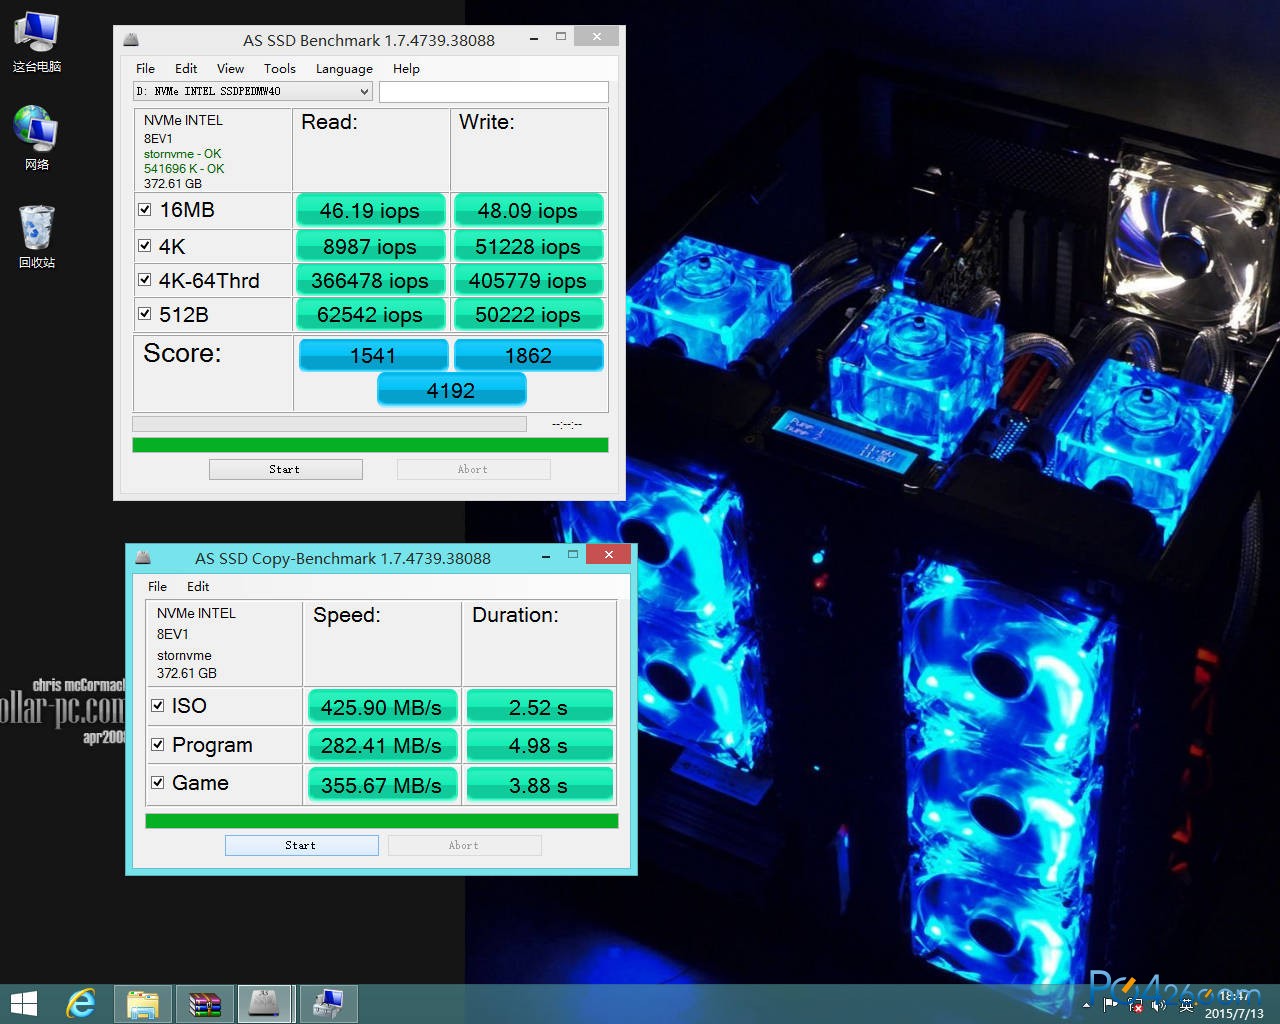This screenshot has width=1280, height=1024.
Task: Toggle the Program copy test checkbox
Action: pos(158,745)
